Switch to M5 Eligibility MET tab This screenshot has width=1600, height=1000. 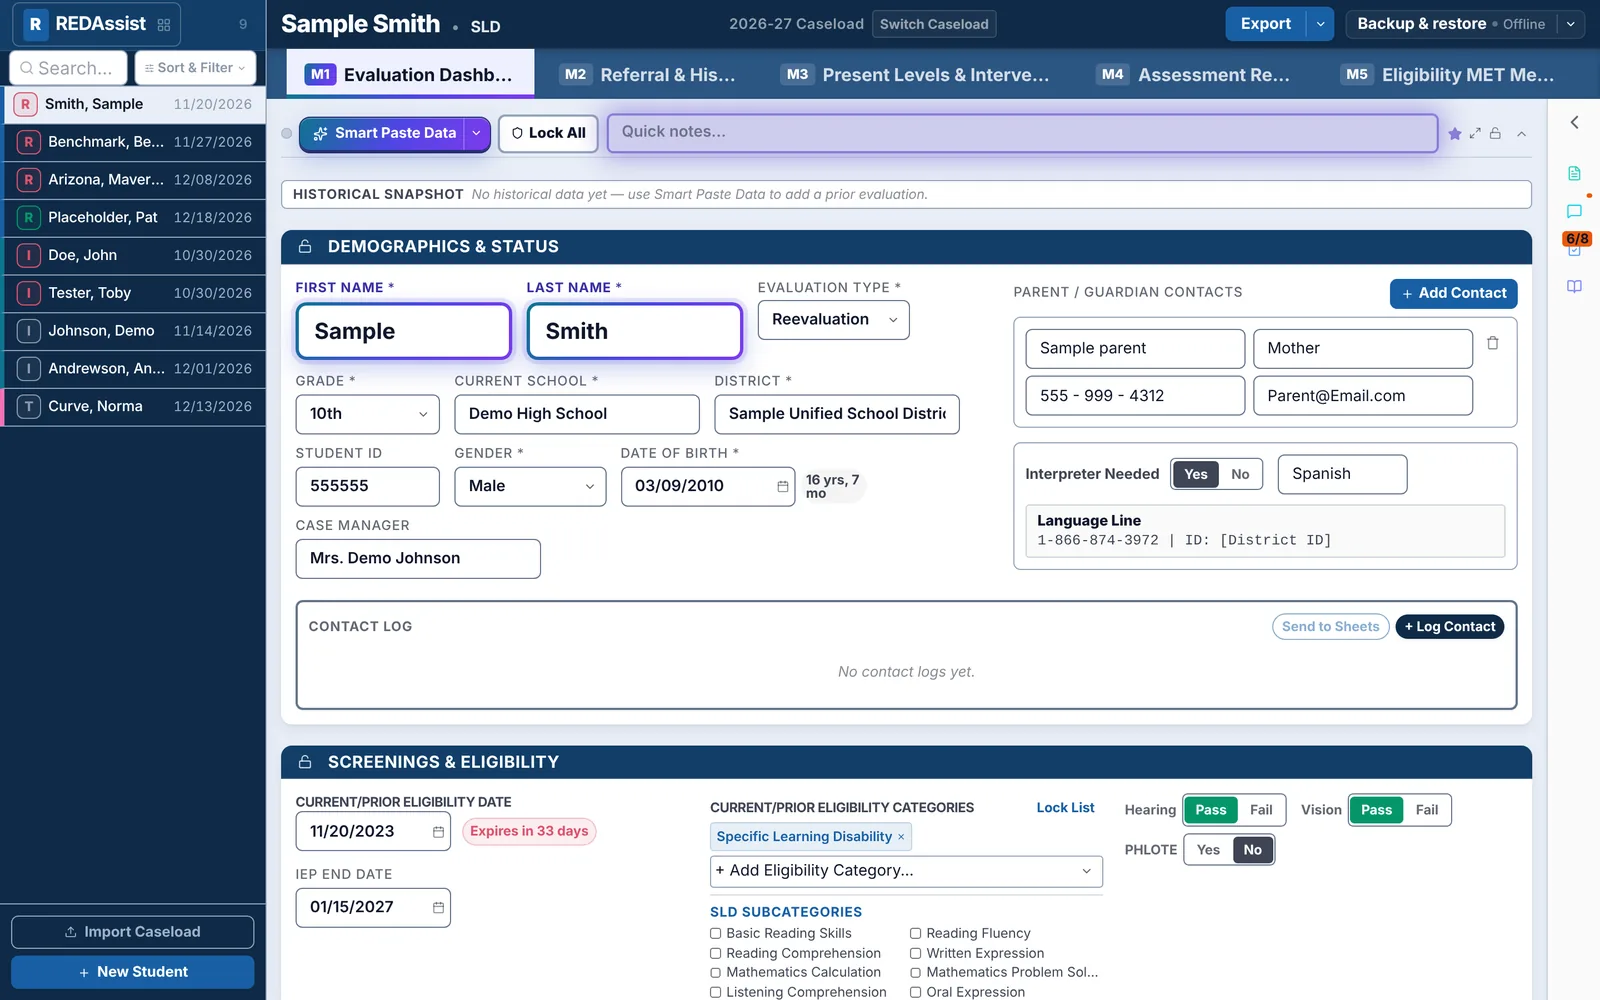1448,75
